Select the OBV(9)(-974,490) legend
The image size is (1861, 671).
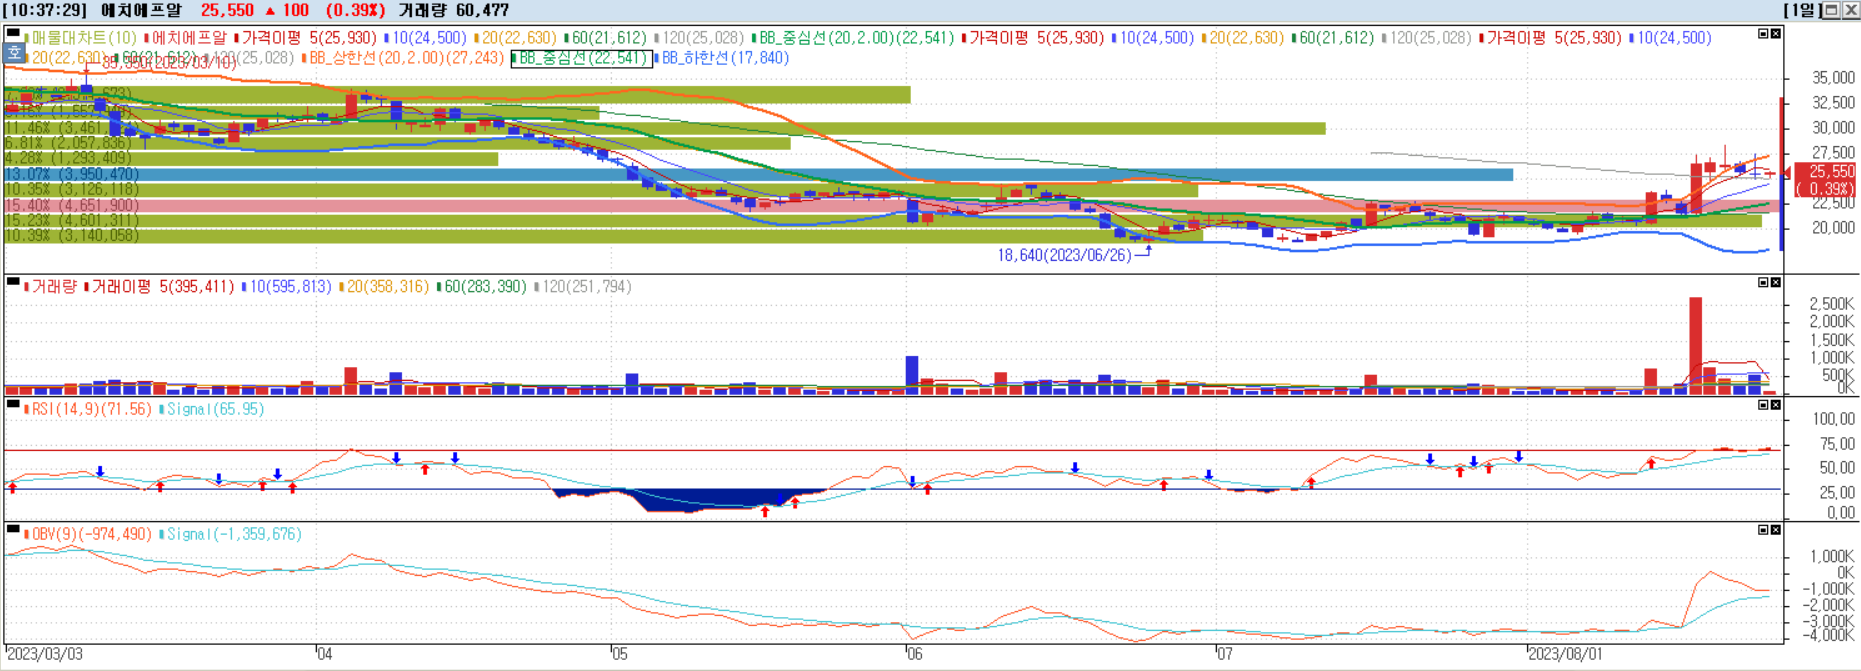click(91, 534)
